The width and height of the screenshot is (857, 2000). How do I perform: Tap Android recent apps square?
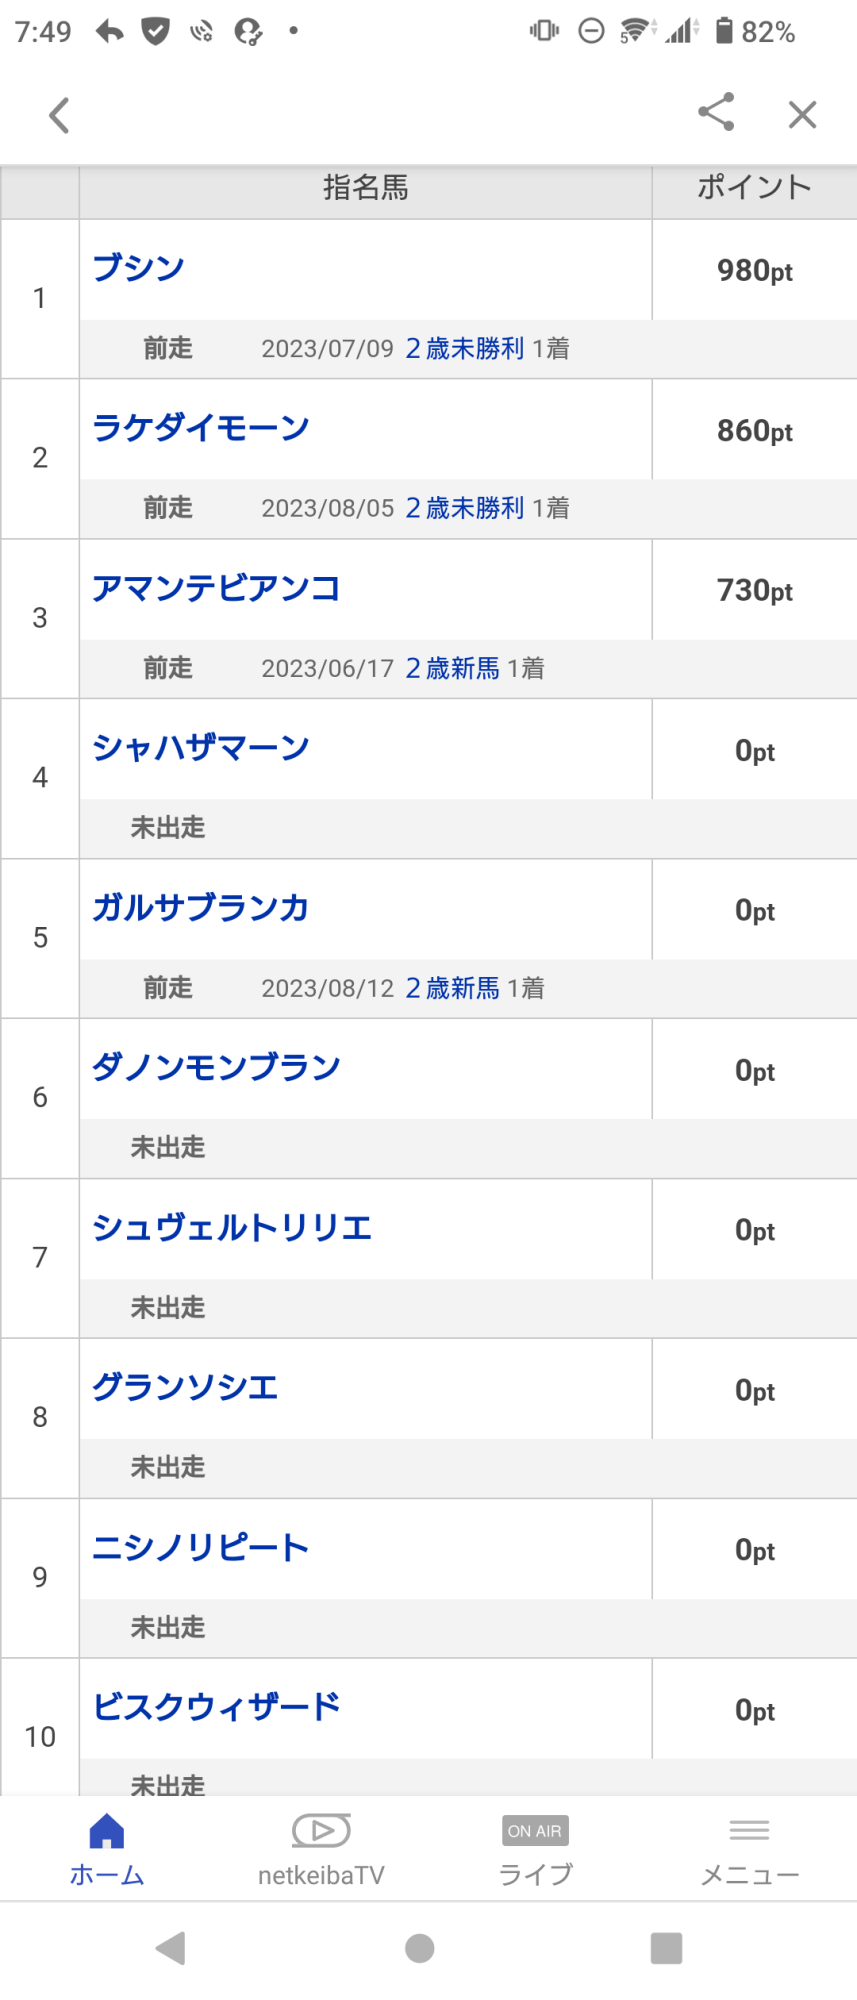pyautogui.click(x=666, y=1948)
